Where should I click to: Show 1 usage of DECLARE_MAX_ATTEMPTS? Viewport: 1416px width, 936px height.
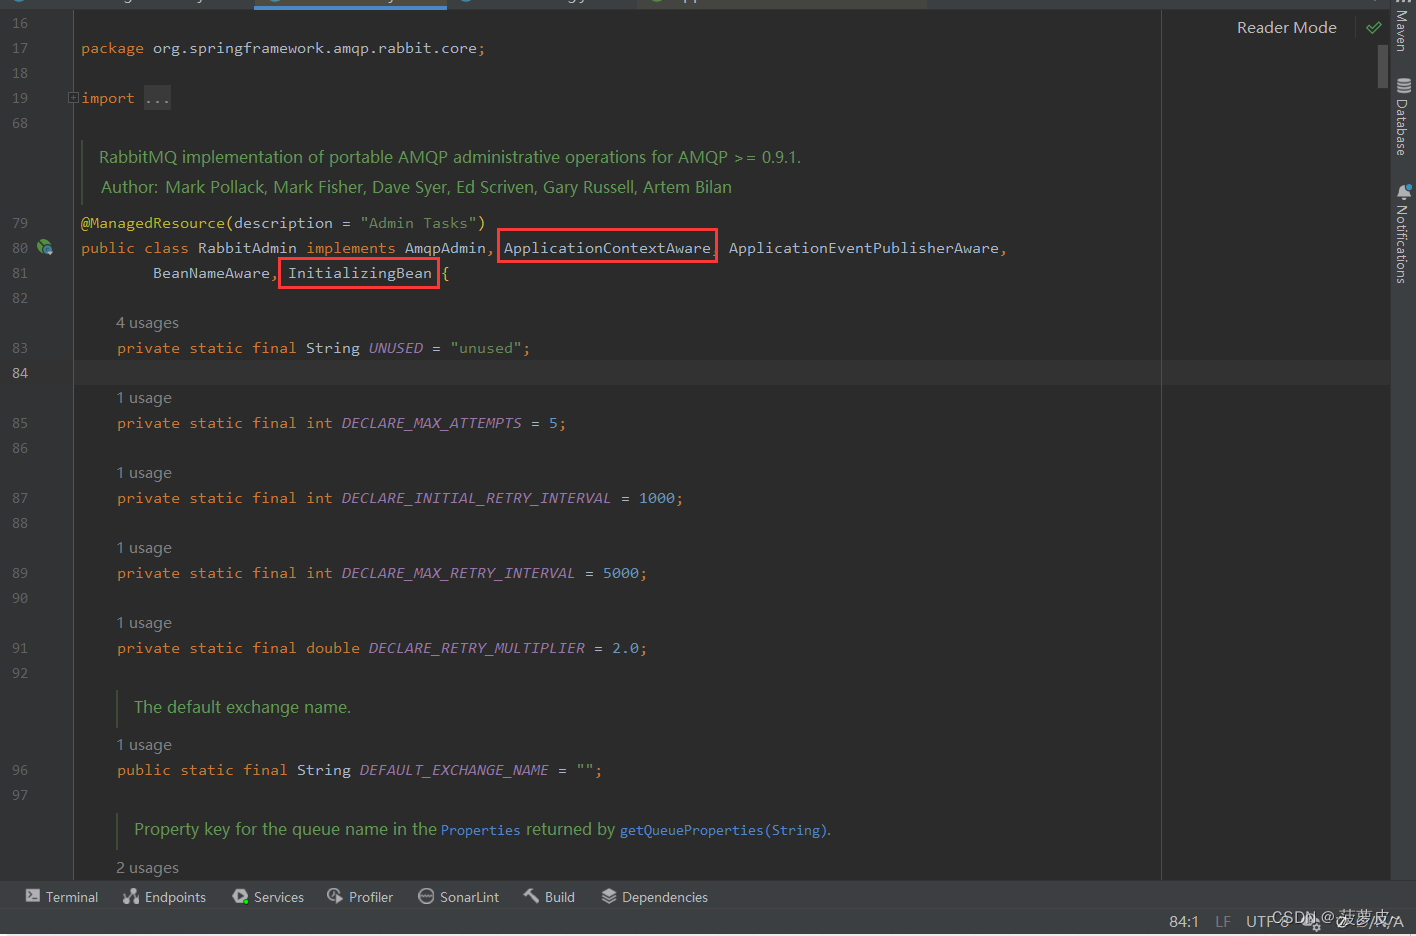[144, 398]
